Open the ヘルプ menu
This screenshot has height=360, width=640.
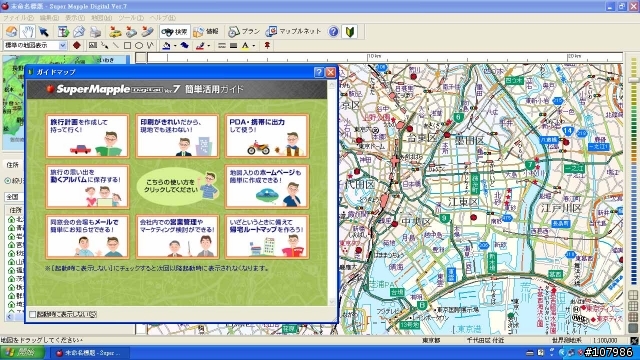163,18
